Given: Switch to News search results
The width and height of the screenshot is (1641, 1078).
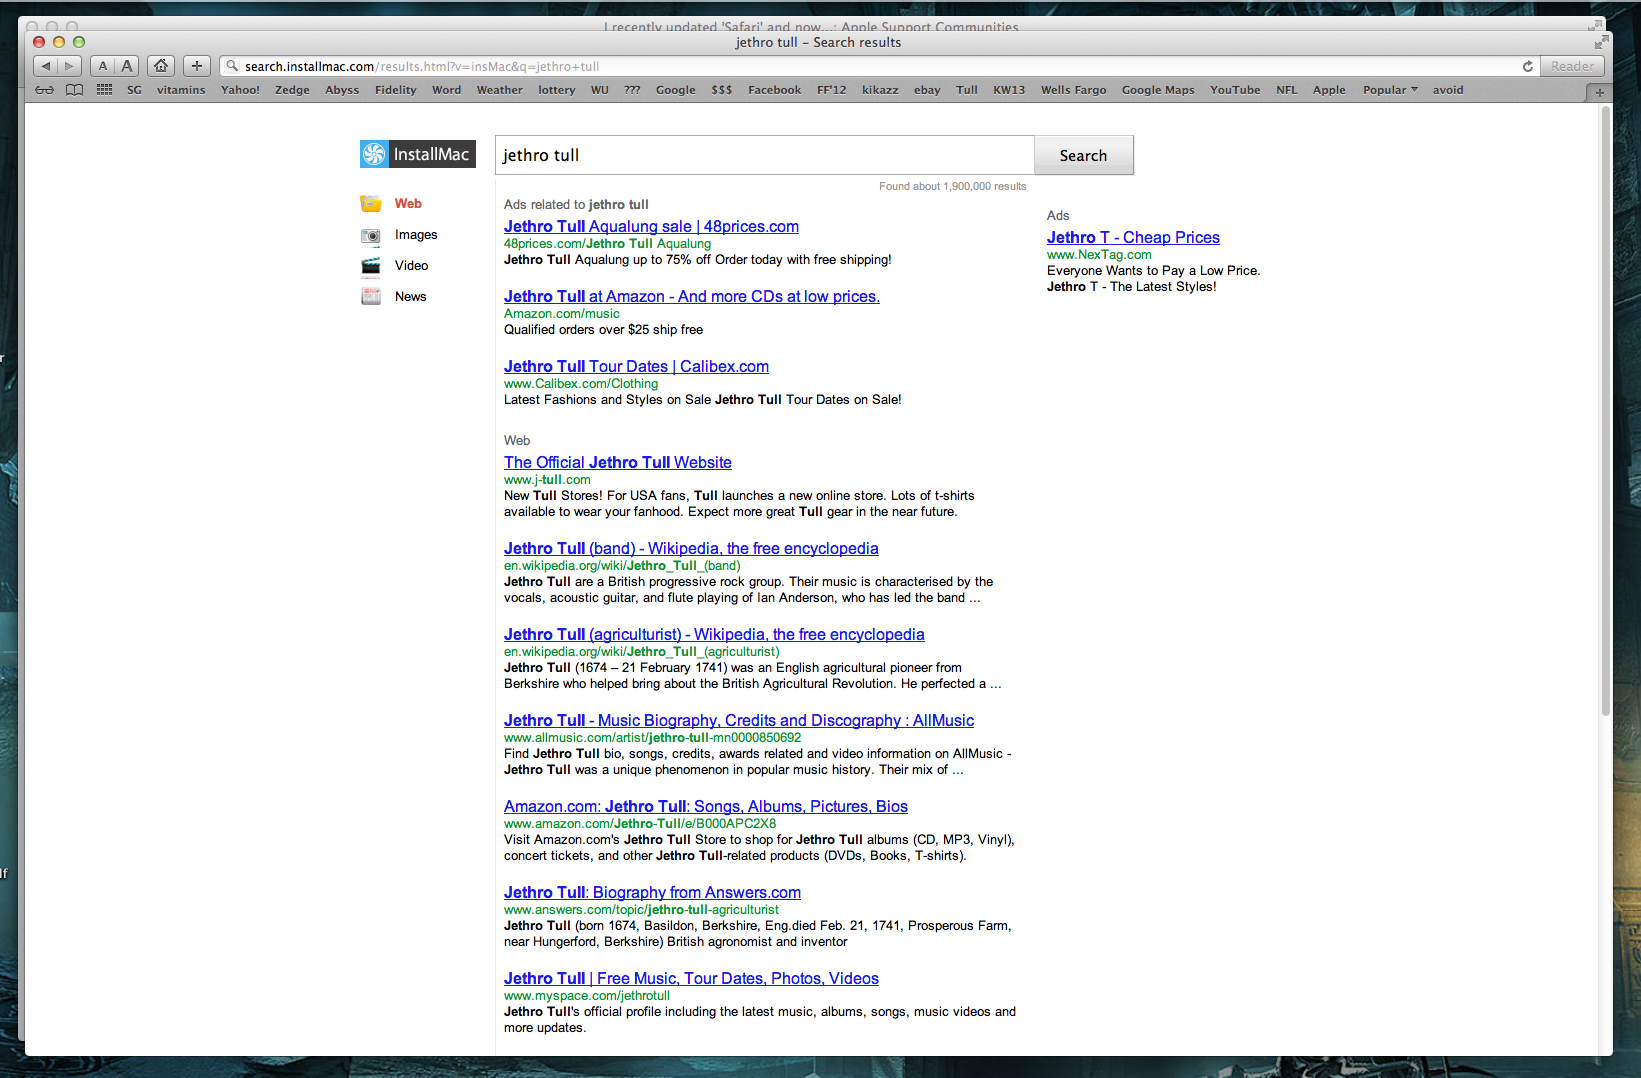Looking at the screenshot, I should click(410, 297).
